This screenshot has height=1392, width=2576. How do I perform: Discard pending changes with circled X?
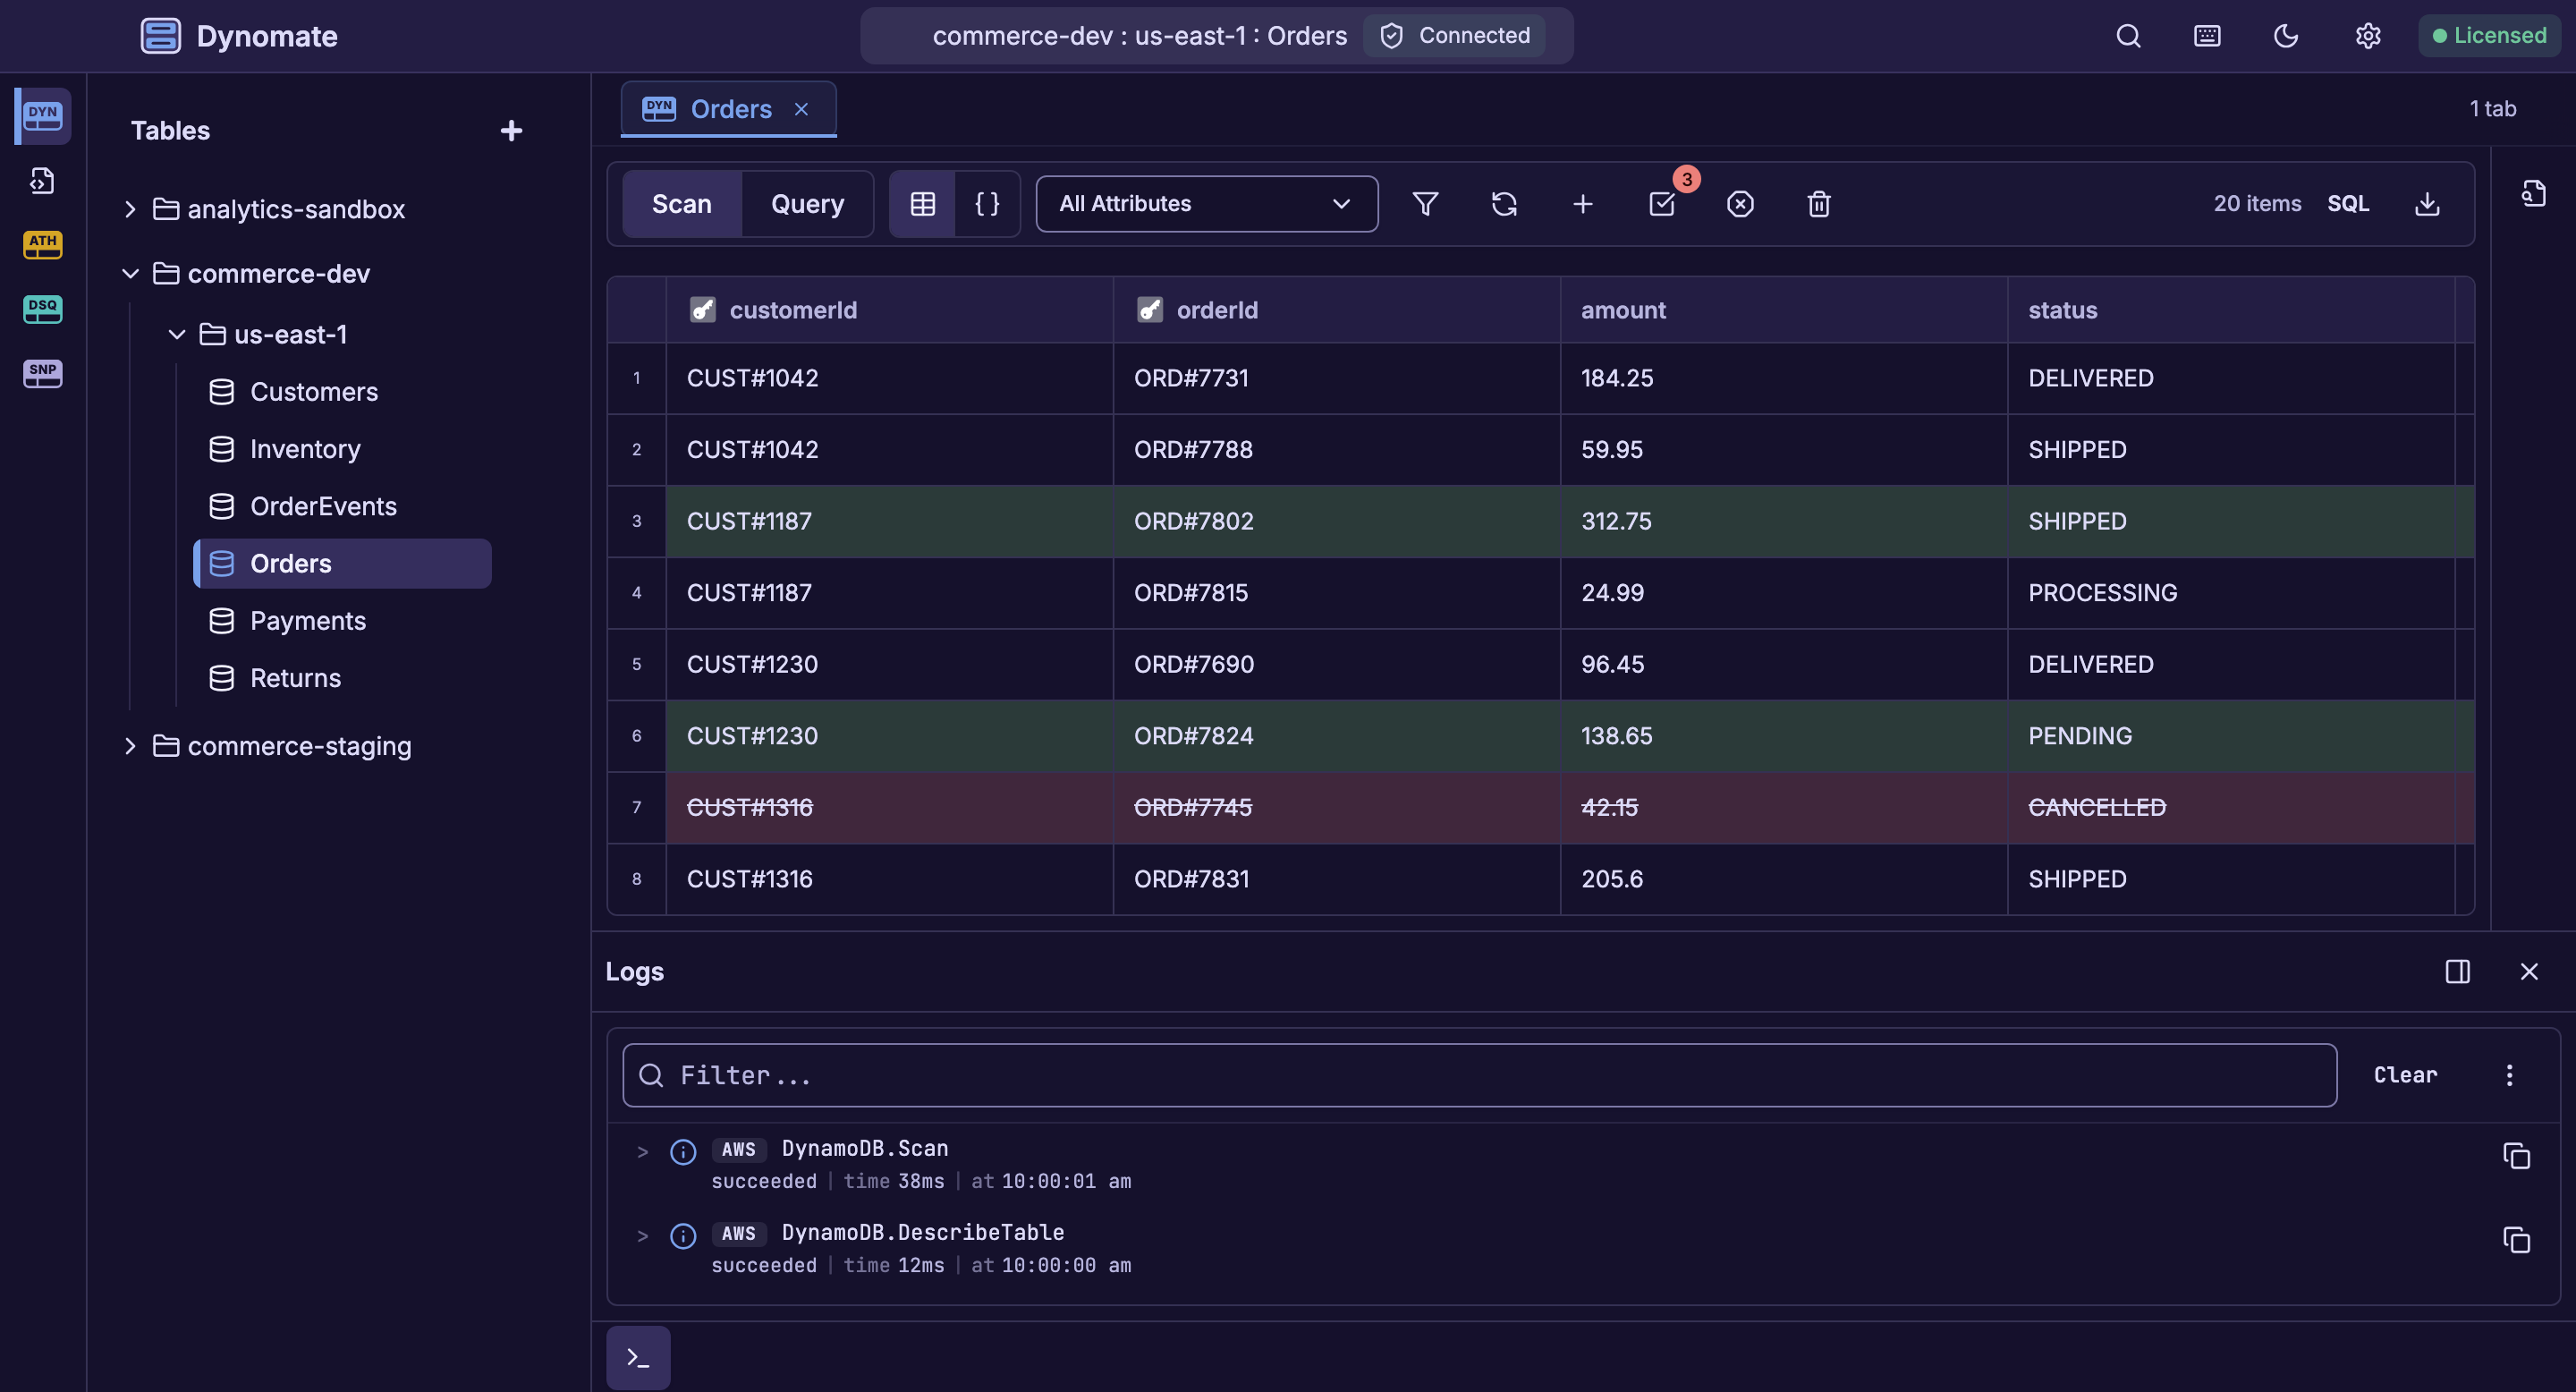click(1740, 204)
